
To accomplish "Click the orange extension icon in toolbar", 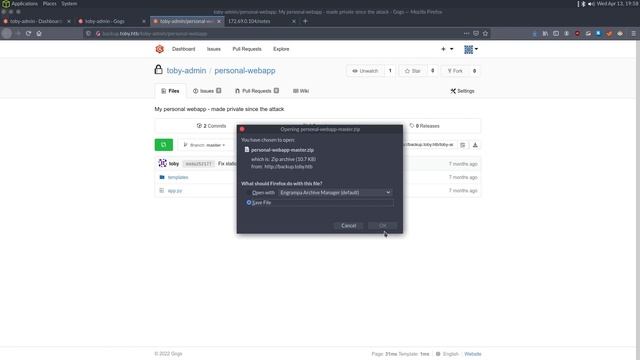I will point(609,33).
